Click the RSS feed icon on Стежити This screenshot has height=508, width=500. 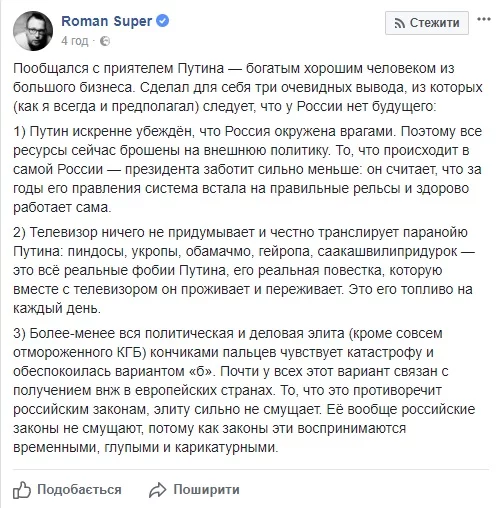pyautogui.click(x=400, y=23)
